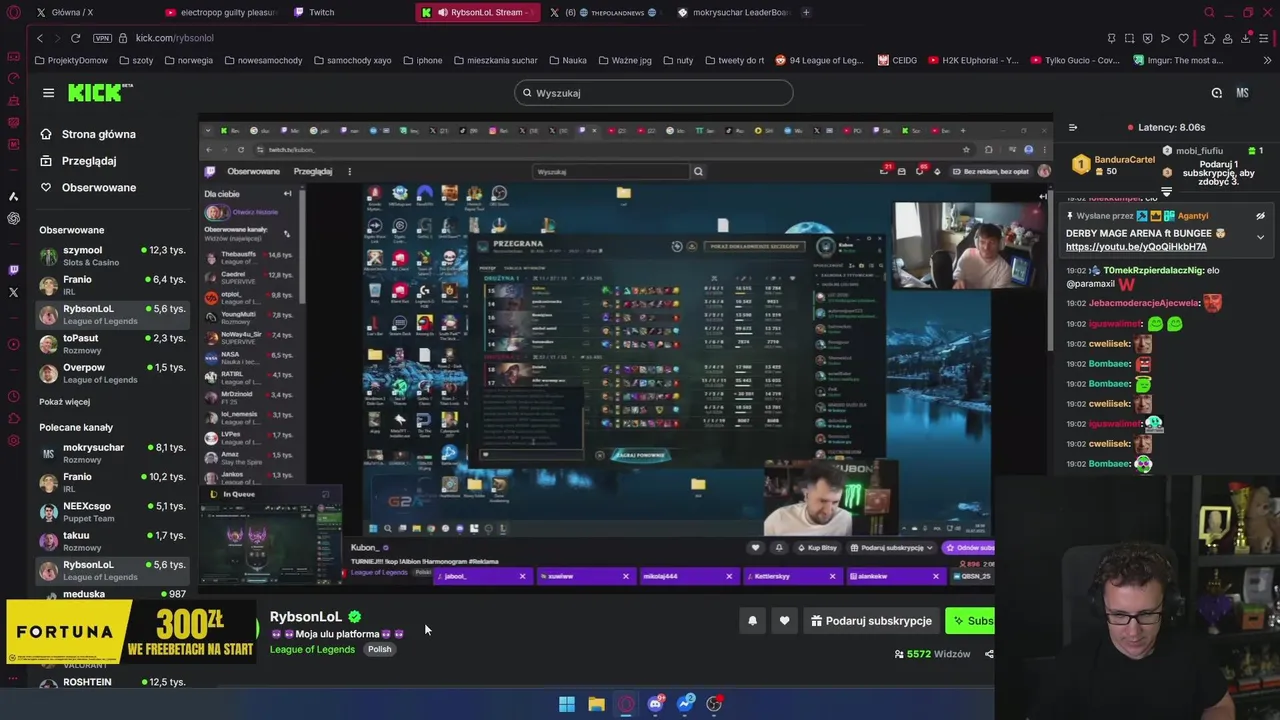Click the Kick header icon next to the MS avatar

1216,93
